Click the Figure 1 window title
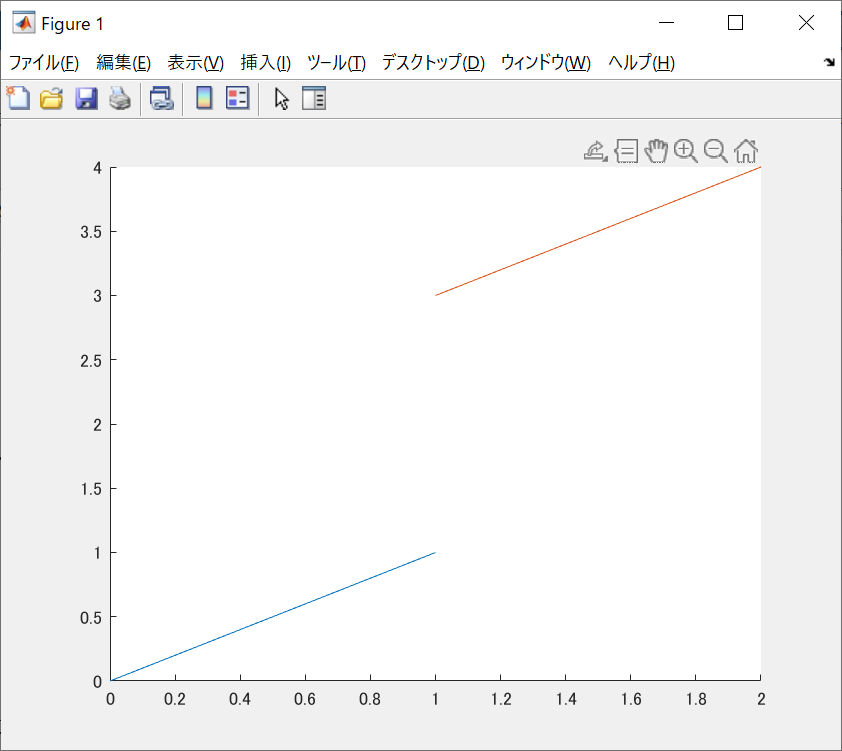 point(72,24)
